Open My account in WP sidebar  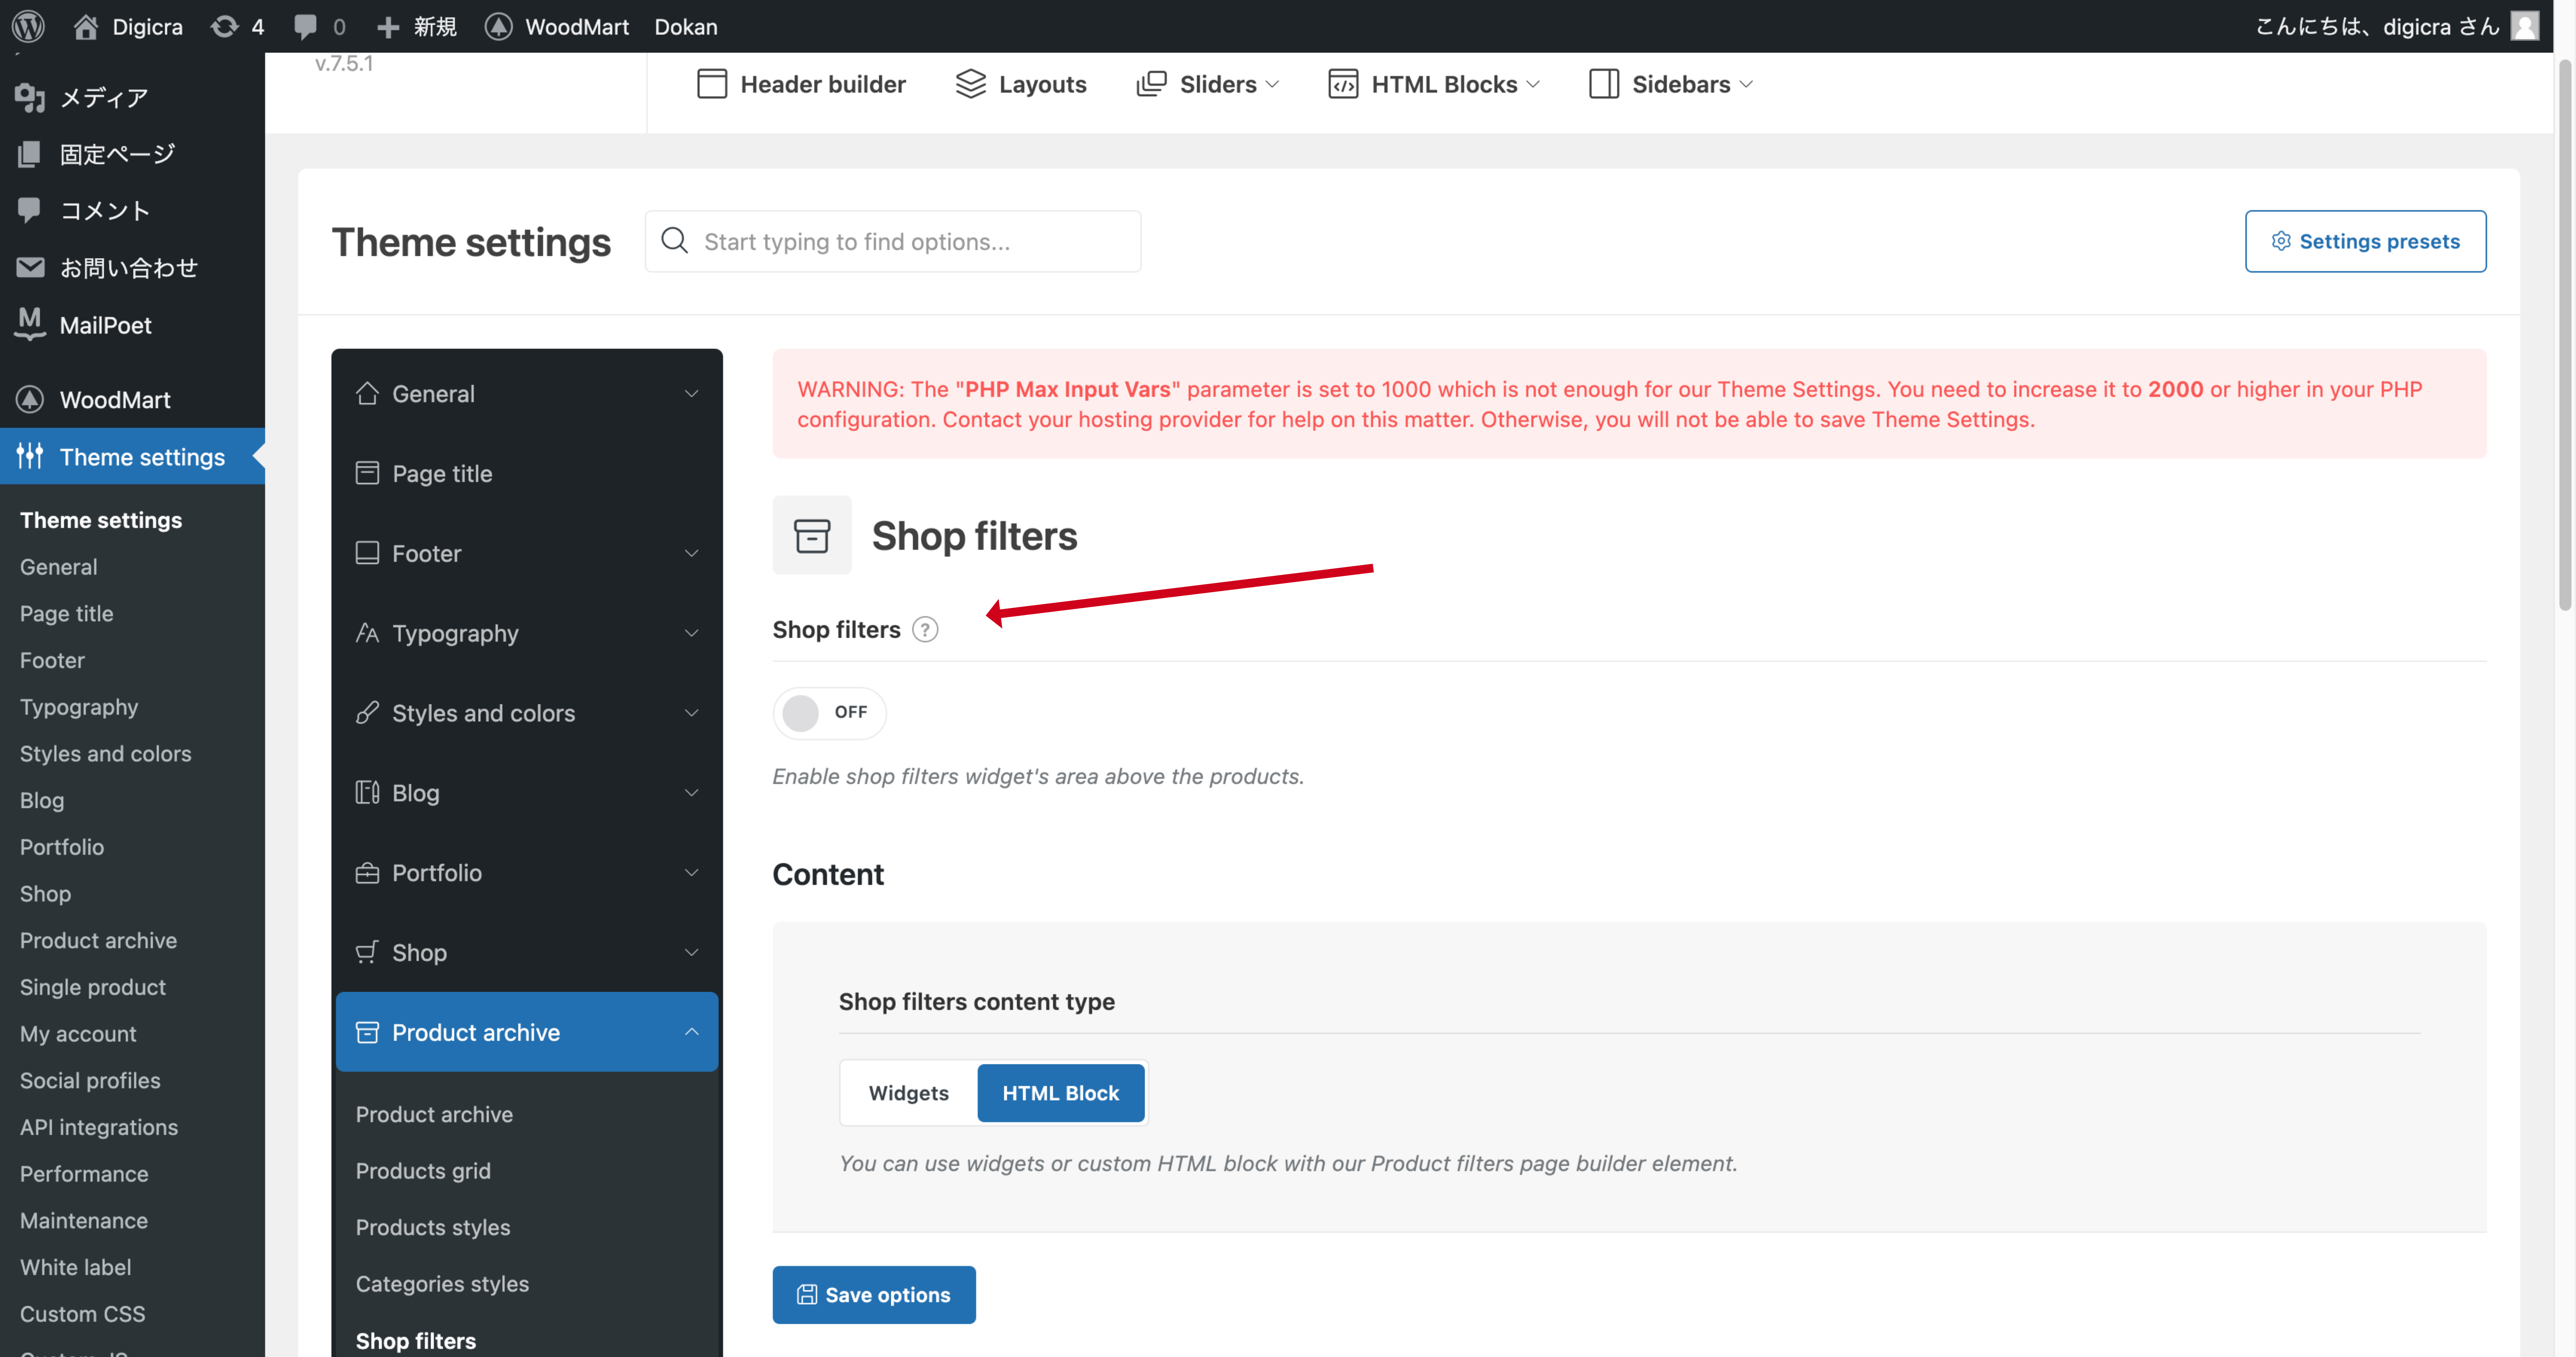click(x=78, y=1034)
